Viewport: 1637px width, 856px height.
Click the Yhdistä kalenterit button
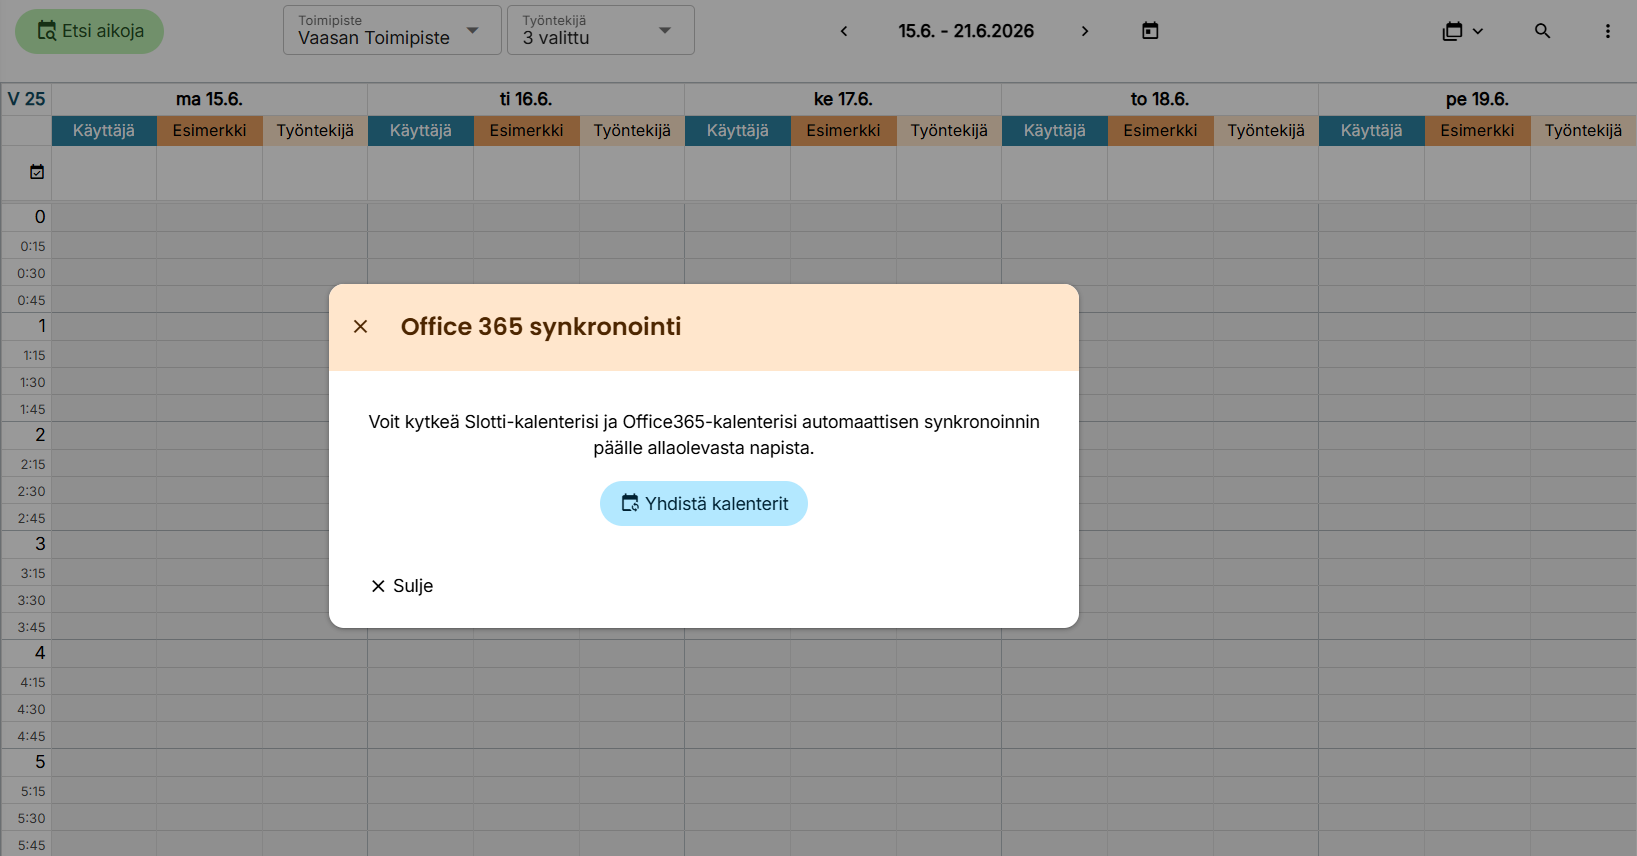704,504
